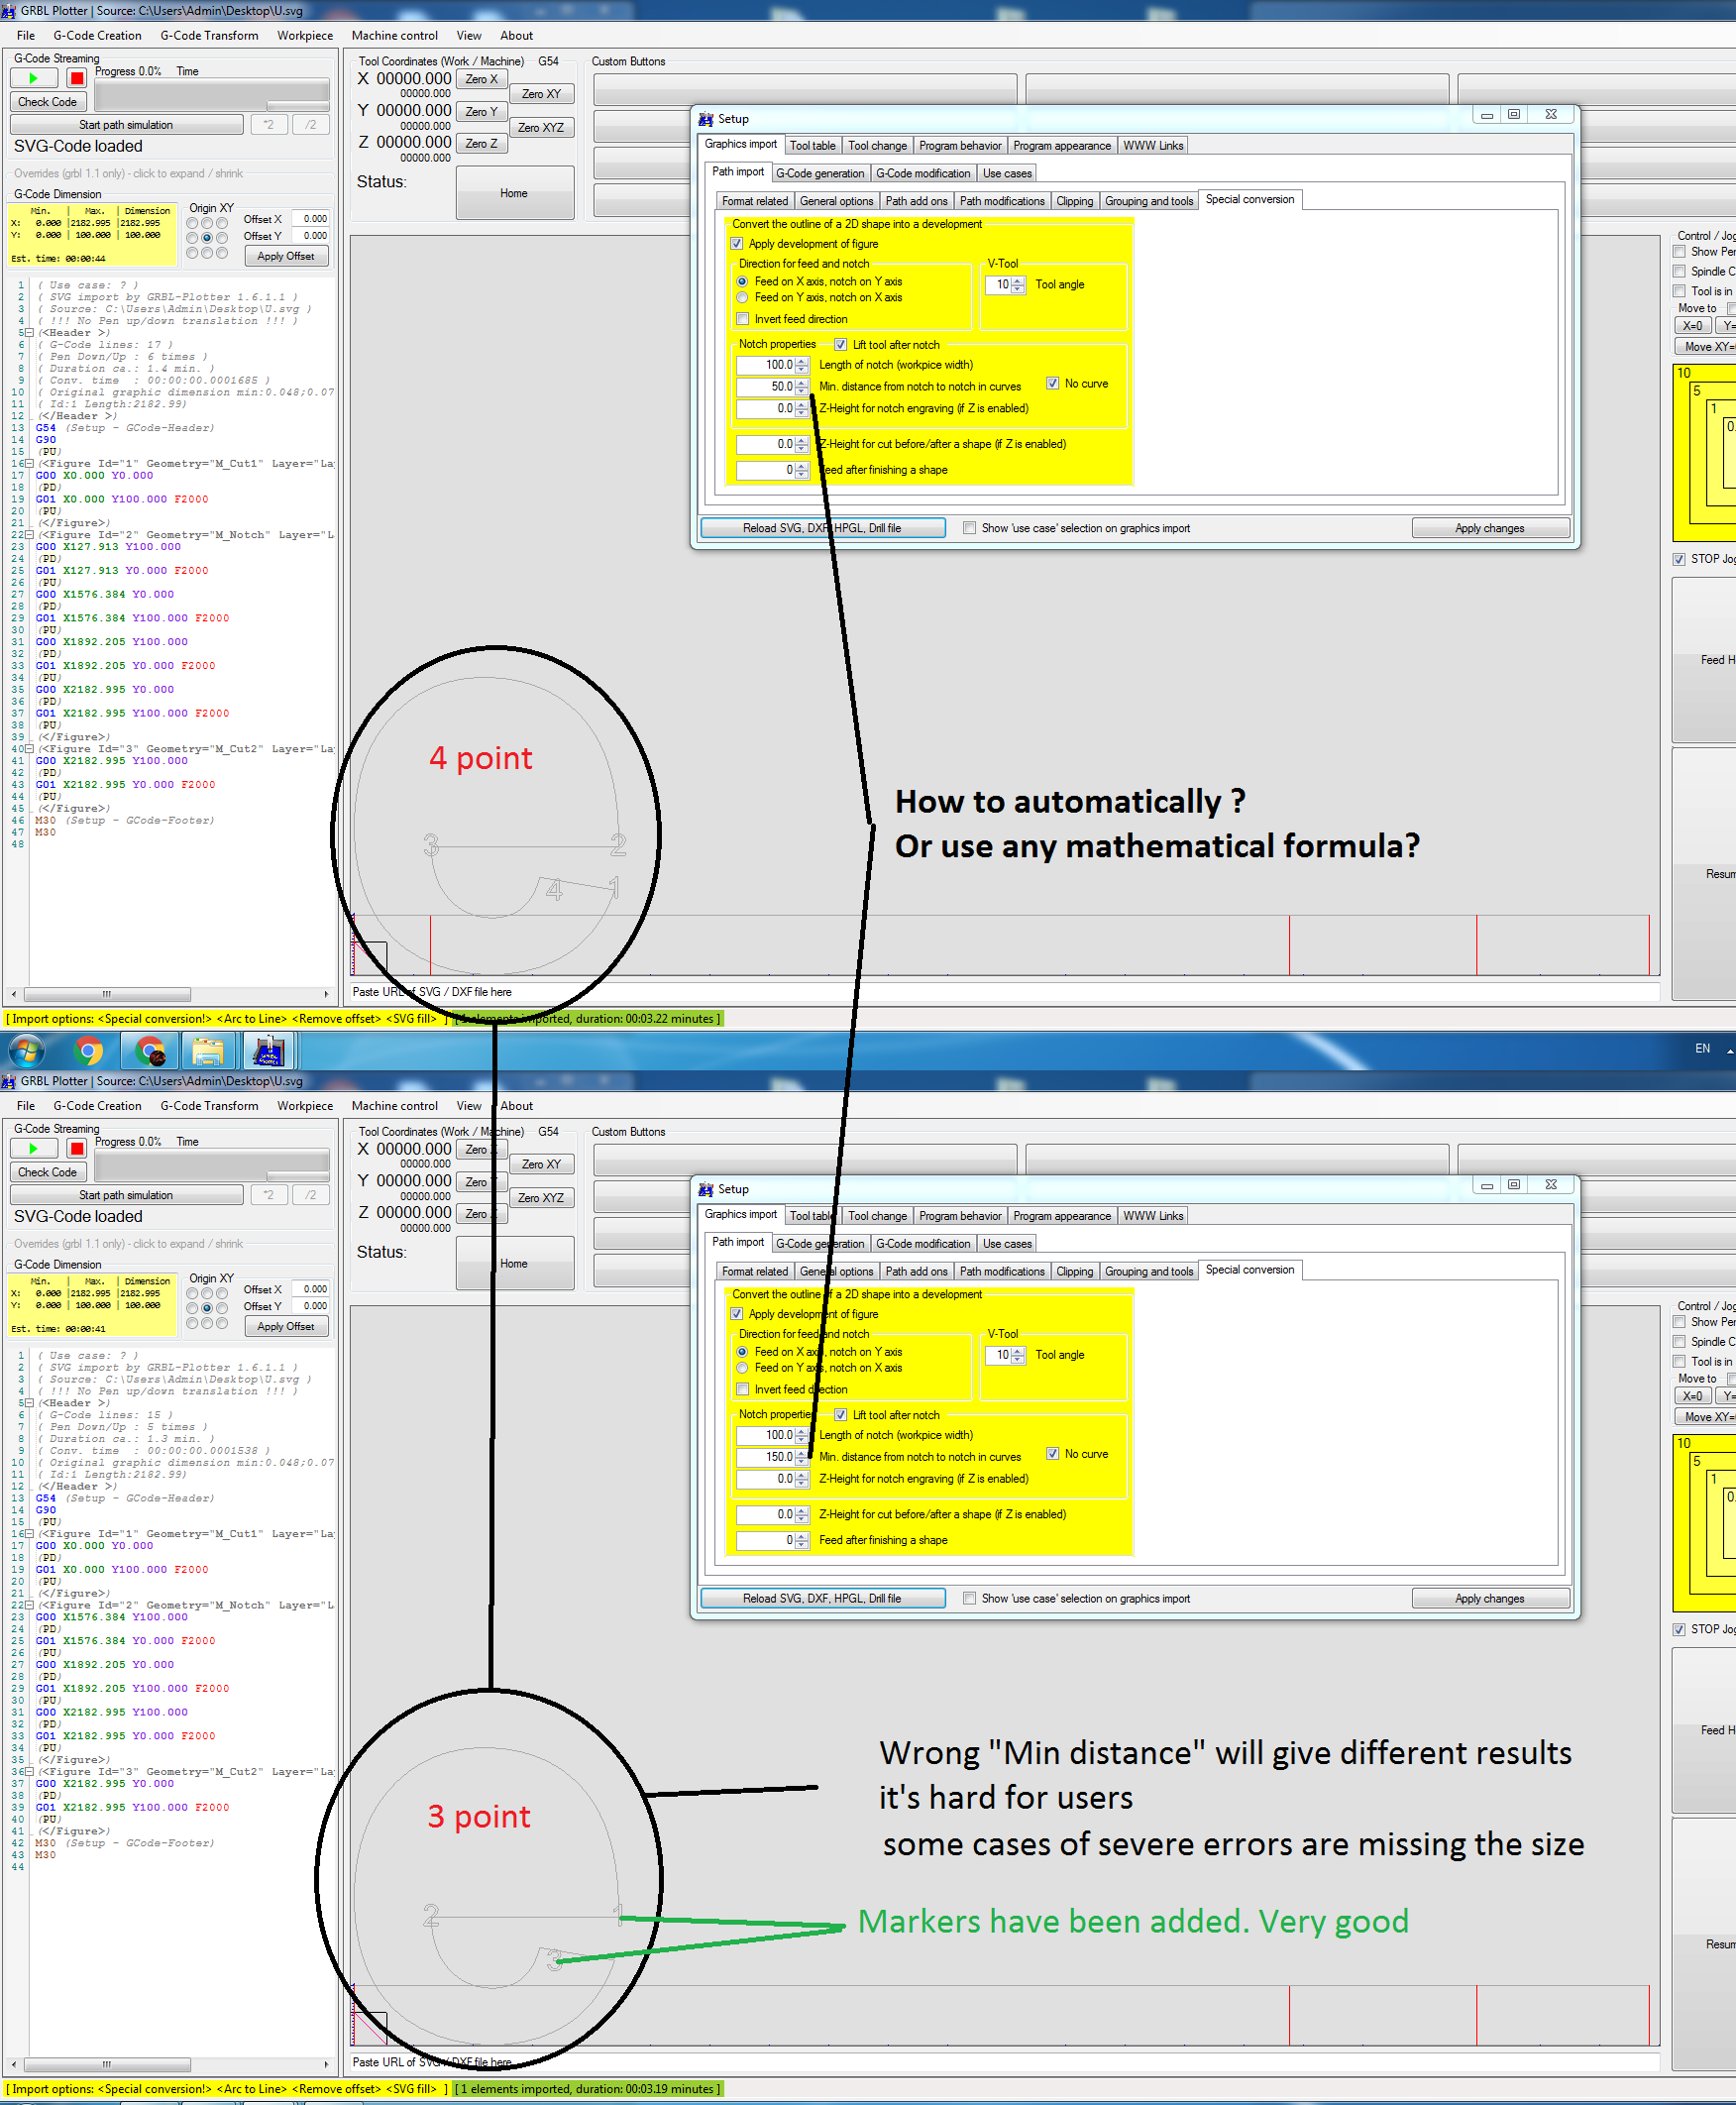Open Windows Explorer from the taskbar
The width and height of the screenshot is (1736, 2105).
[x=208, y=1051]
